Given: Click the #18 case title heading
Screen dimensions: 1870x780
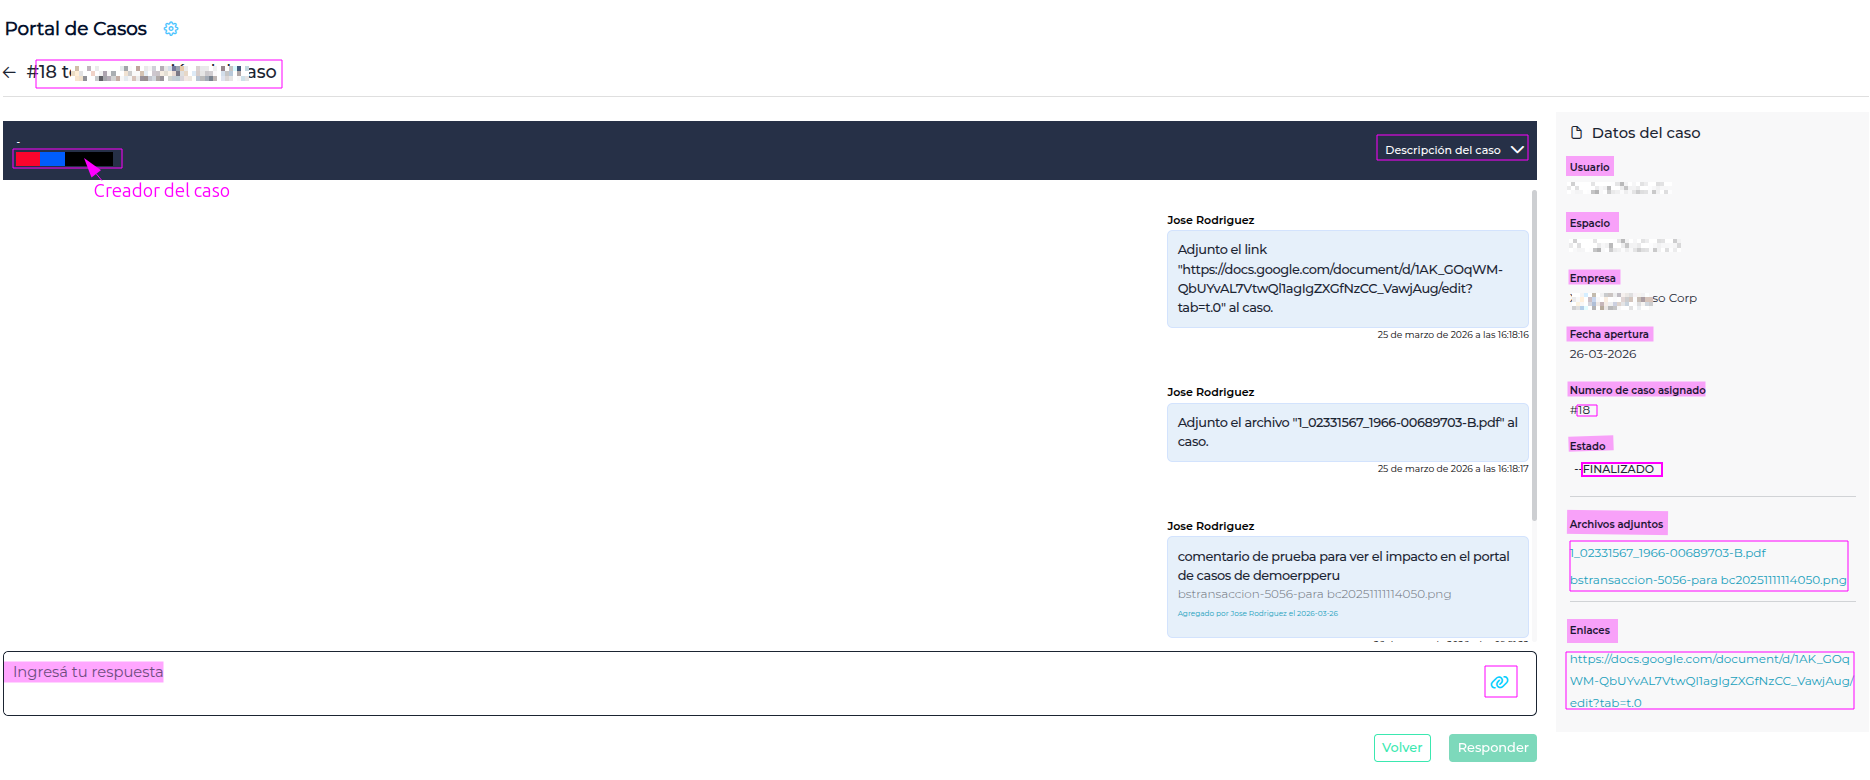Looking at the screenshot, I should click(158, 73).
